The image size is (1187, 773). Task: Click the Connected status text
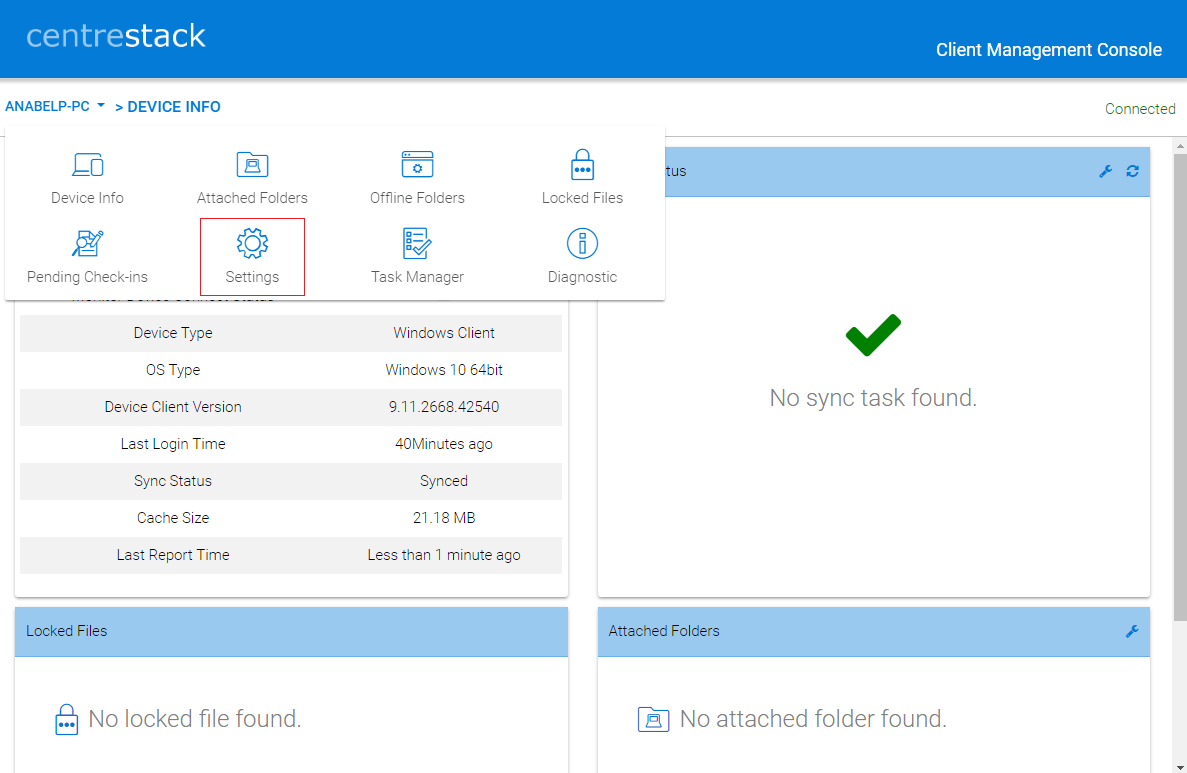click(1139, 108)
